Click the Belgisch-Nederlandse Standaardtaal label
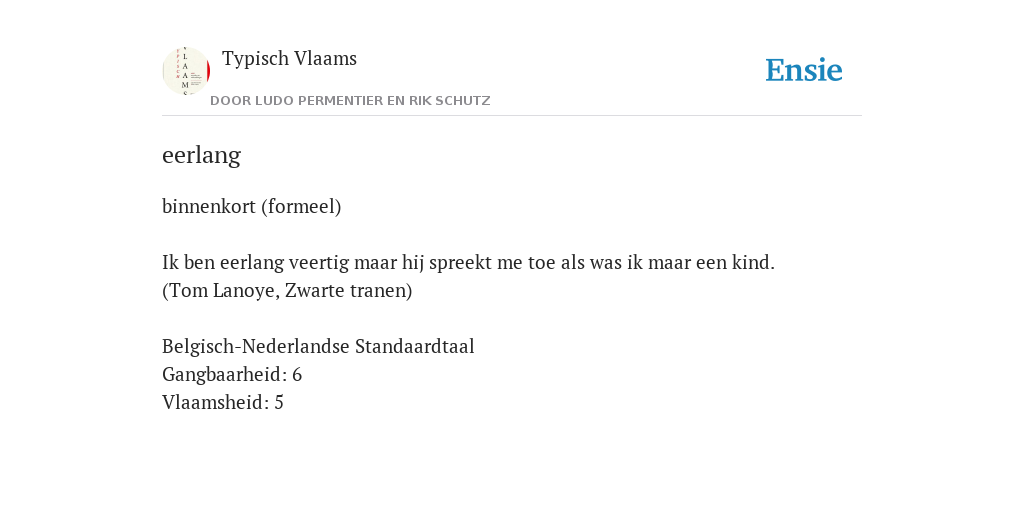Screen dimensions: 1024x512 tap(318, 346)
